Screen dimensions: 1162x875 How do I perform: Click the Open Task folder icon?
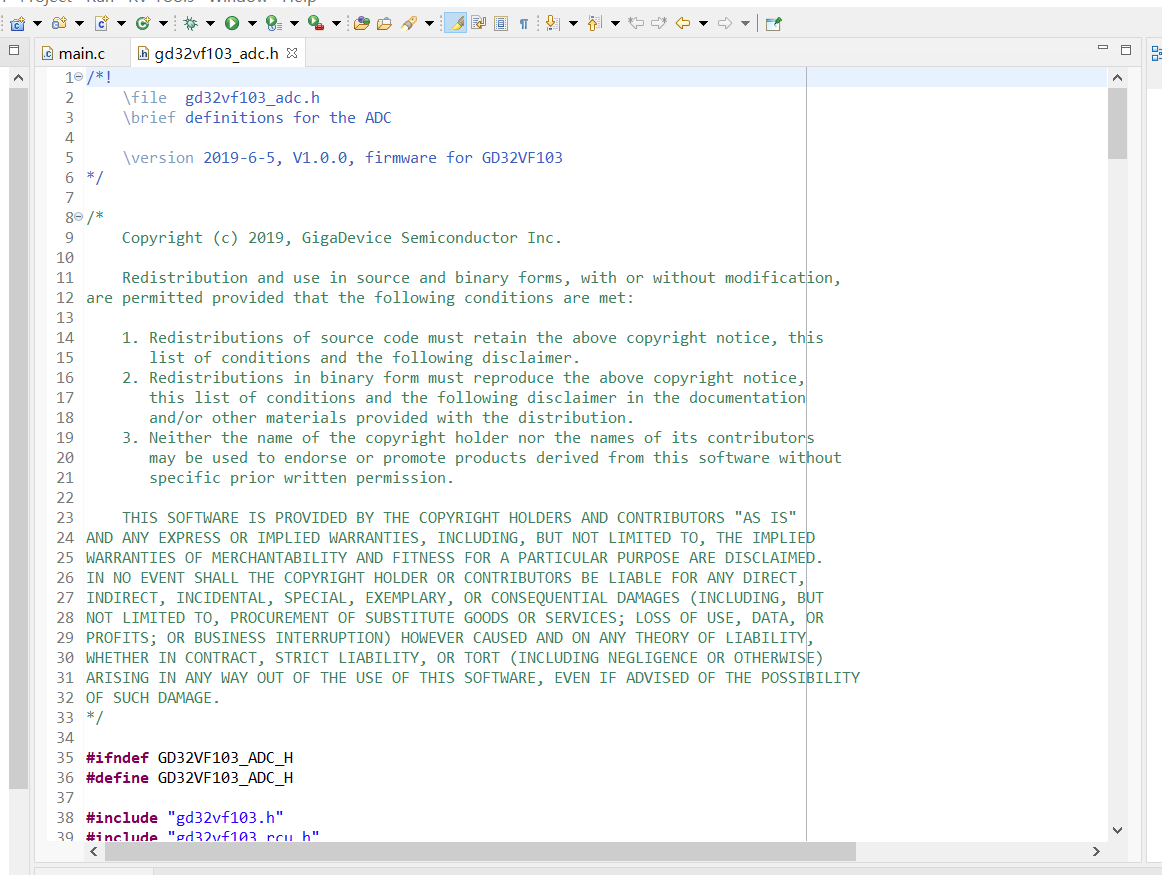coord(384,24)
